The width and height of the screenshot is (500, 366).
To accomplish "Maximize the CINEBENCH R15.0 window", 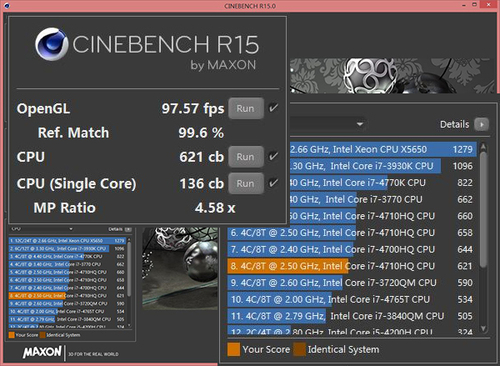I will [x=475, y=5].
